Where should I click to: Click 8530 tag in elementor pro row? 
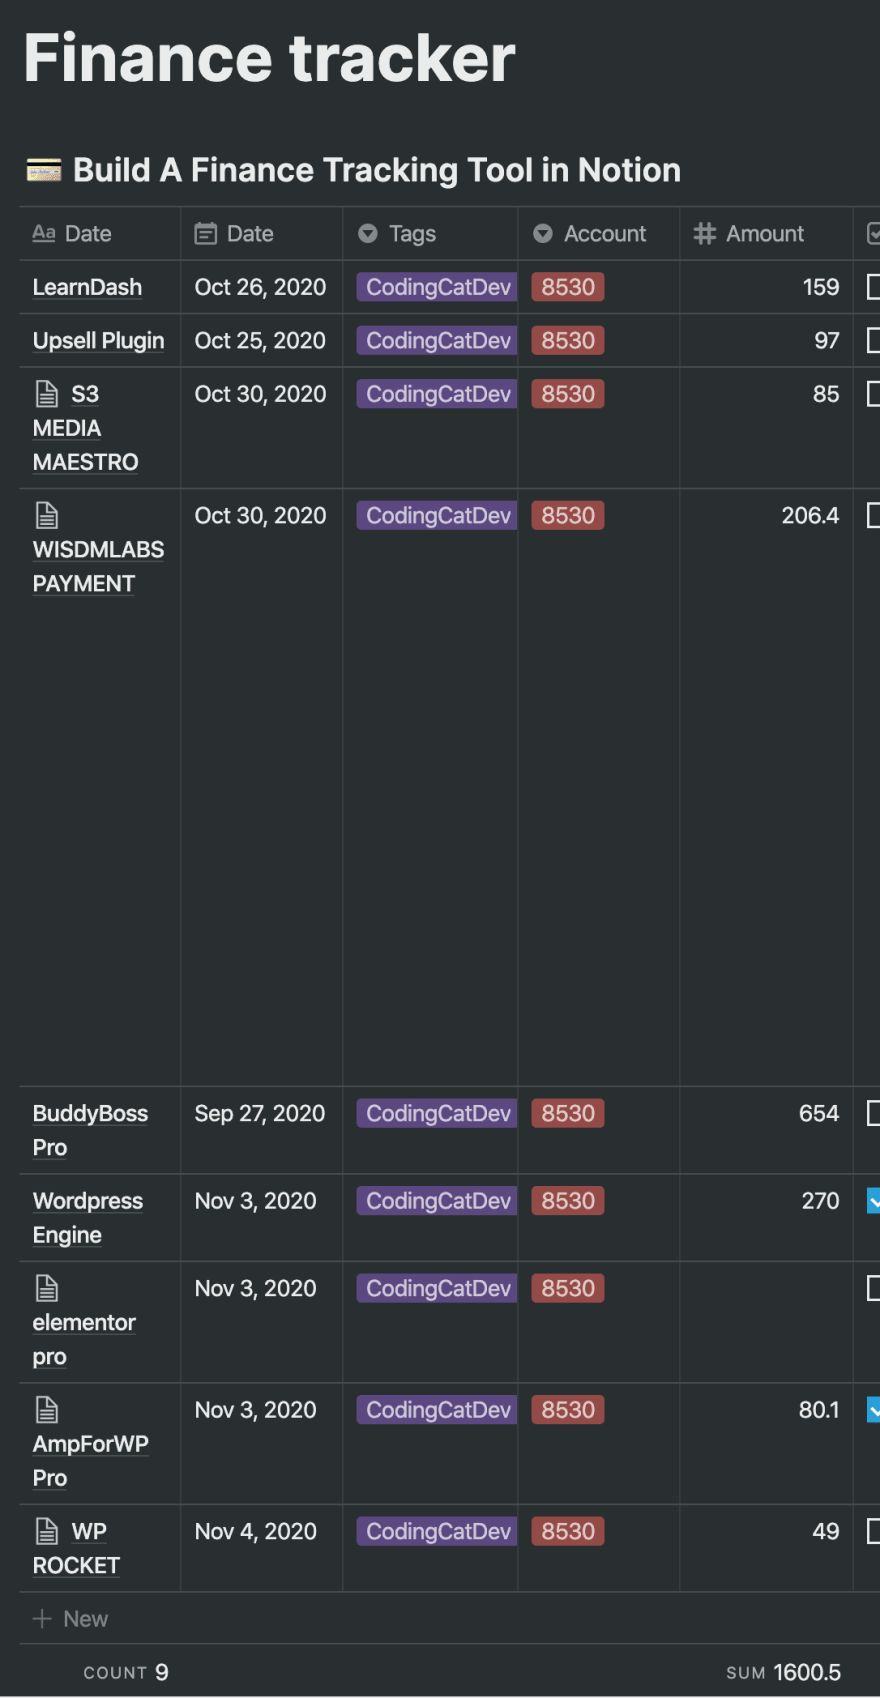[x=568, y=1288]
